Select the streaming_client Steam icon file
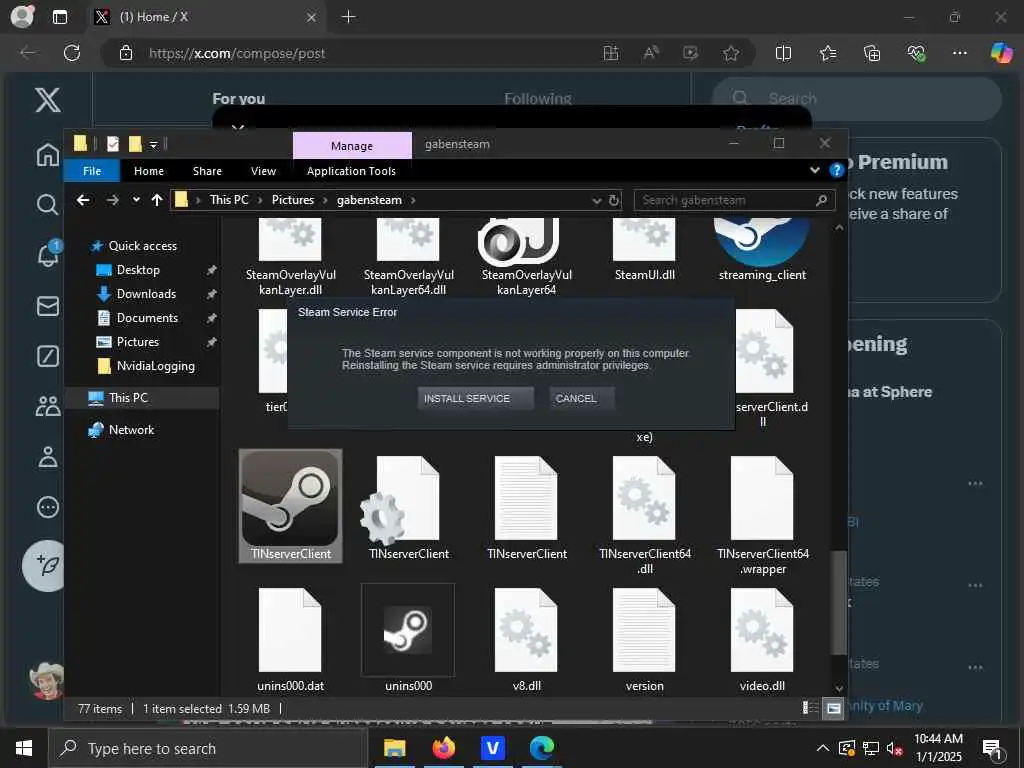 point(762,250)
